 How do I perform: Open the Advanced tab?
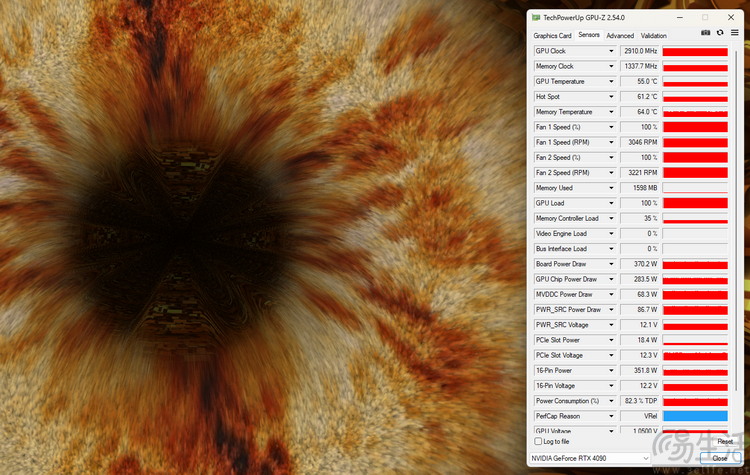tap(620, 35)
